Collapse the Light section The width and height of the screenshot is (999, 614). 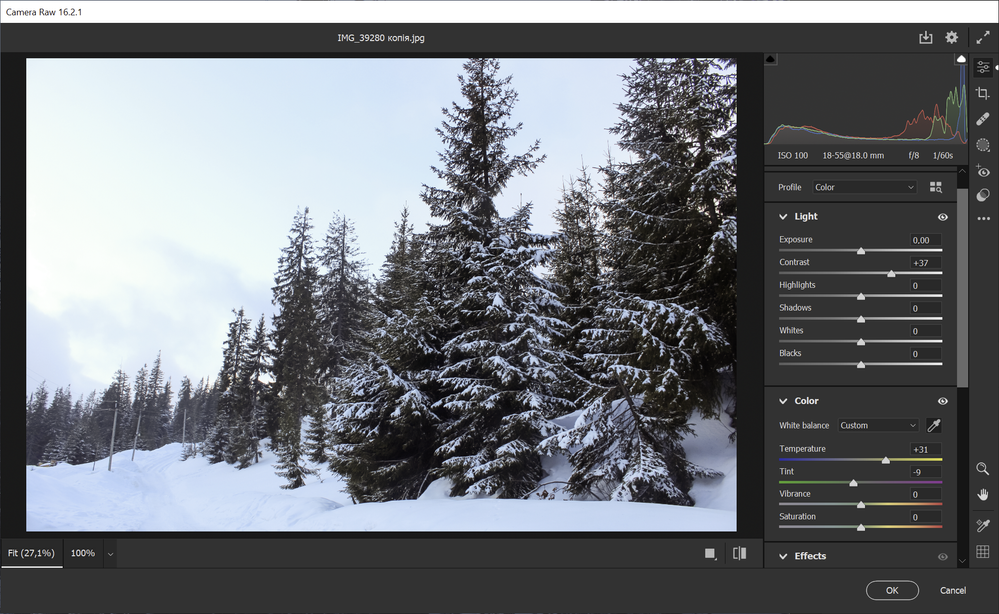pyautogui.click(x=783, y=217)
